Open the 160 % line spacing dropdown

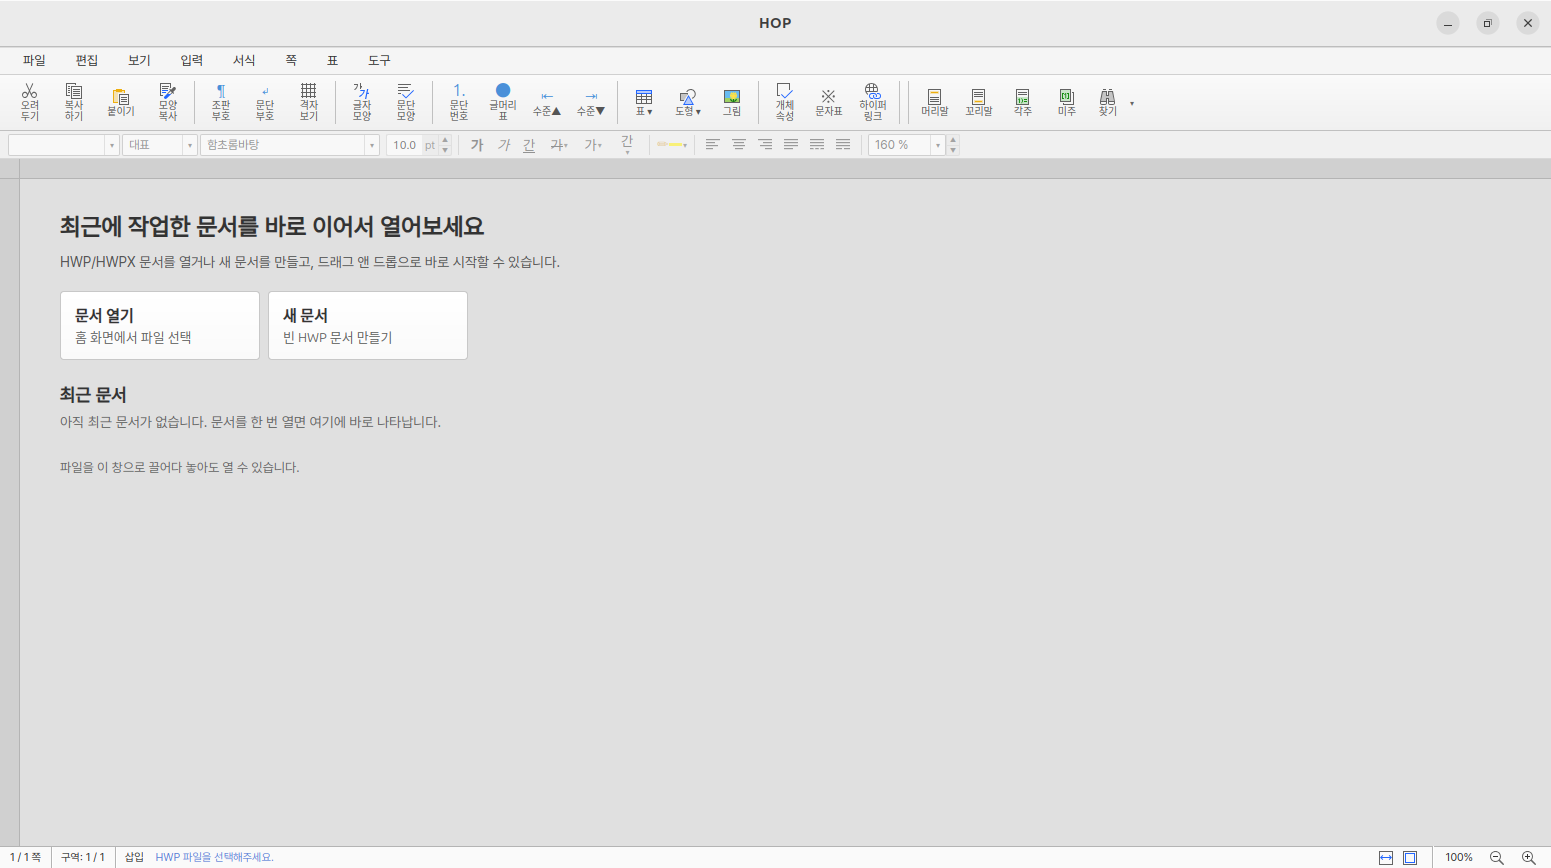(938, 145)
